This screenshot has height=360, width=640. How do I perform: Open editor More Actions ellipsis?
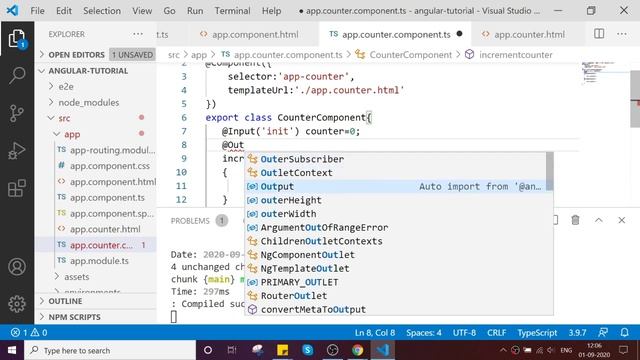[x=622, y=34]
